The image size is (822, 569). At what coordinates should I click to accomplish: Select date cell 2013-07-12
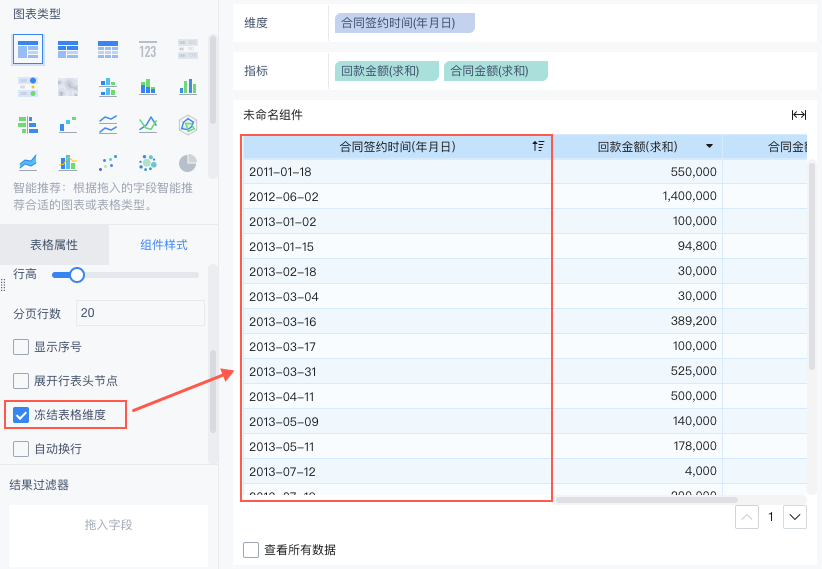coord(397,471)
